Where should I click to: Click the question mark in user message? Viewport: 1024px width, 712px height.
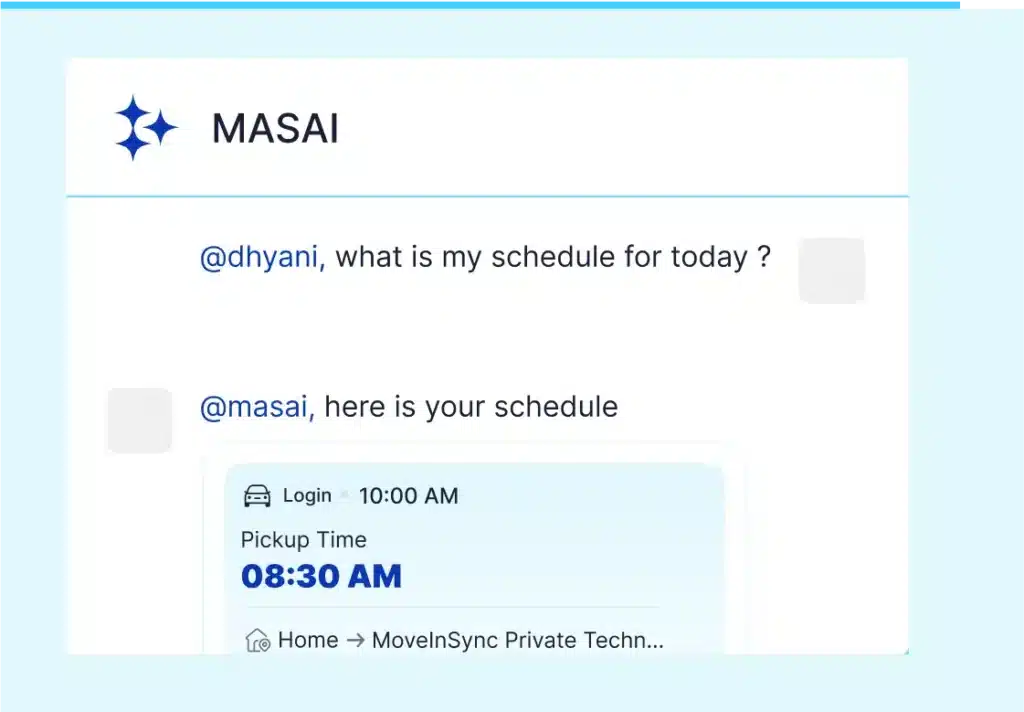tap(764, 257)
